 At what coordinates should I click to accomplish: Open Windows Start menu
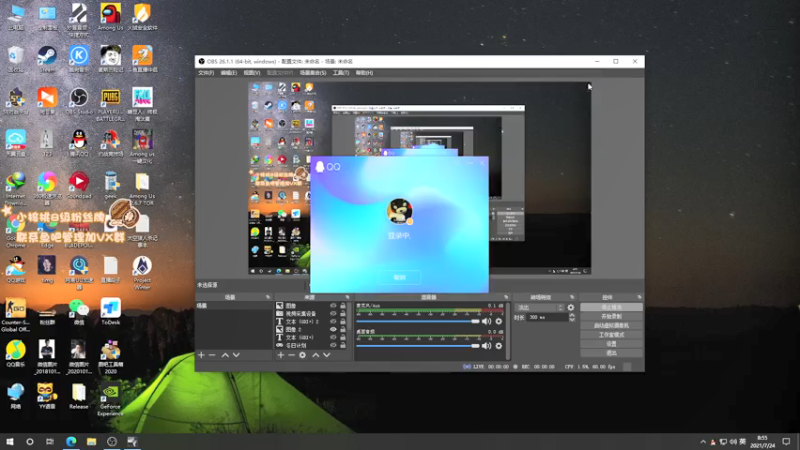point(10,441)
